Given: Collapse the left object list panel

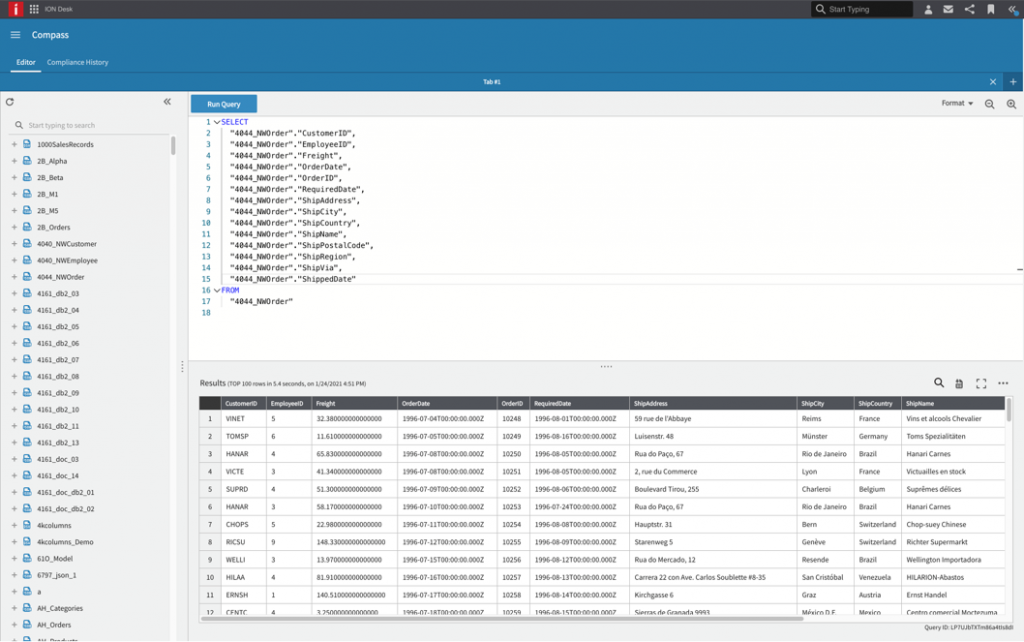Looking at the screenshot, I should click(x=168, y=102).
